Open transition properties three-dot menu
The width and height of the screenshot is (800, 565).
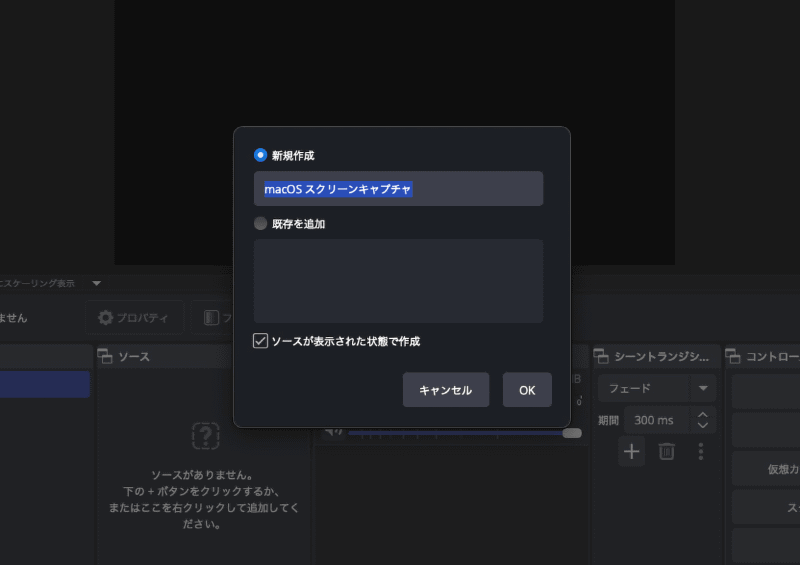click(x=701, y=451)
